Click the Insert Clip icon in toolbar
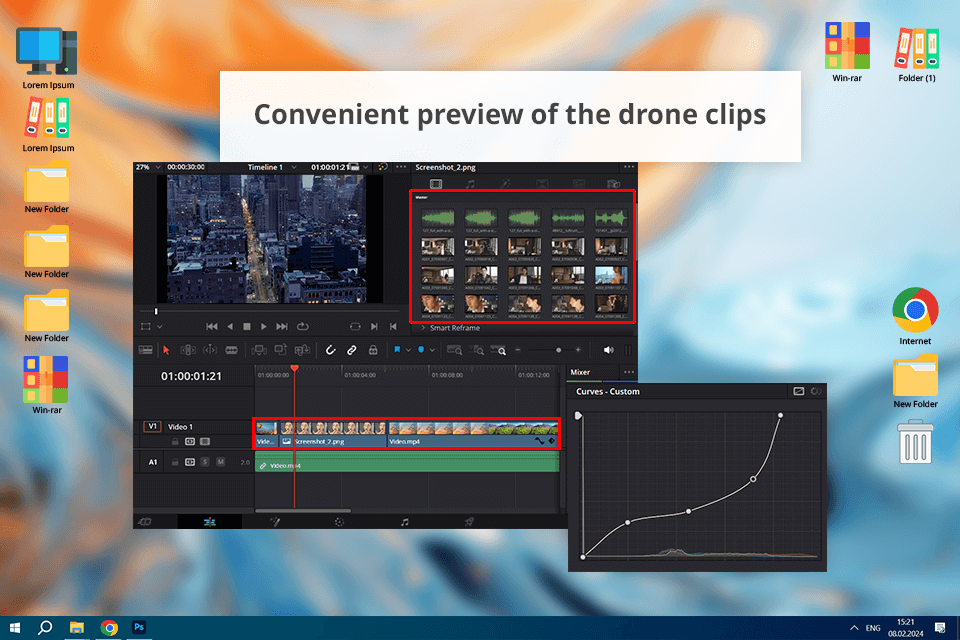Screen dimensions: 960x640 tap(259, 350)
